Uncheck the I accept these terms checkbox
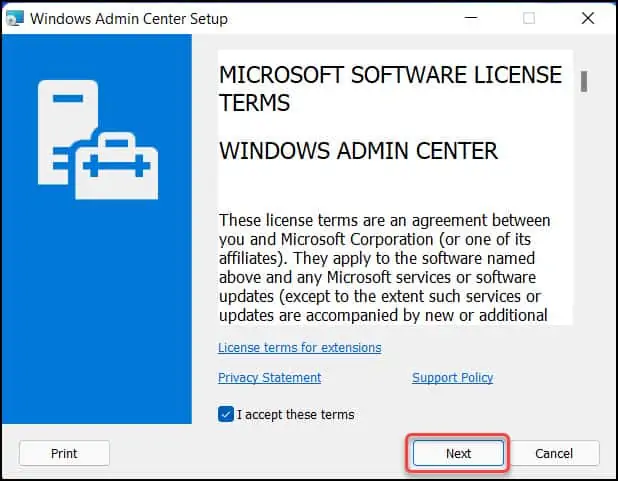 pos(226,414)
